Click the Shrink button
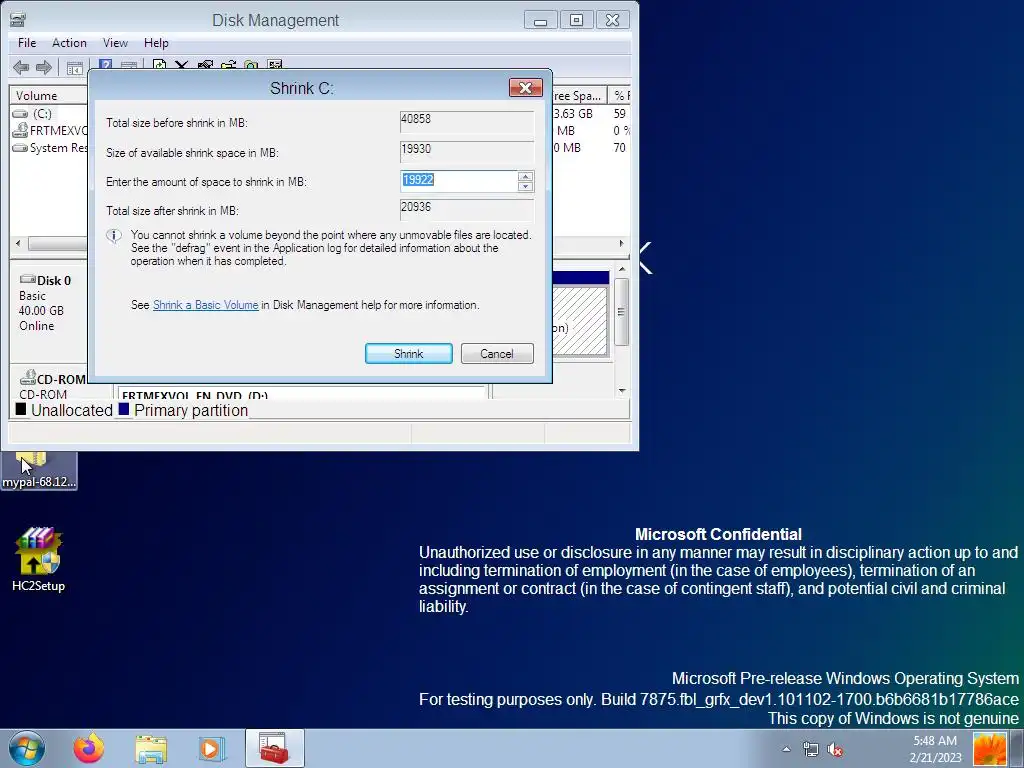The height and width of the screenshot is (768, 1024). click(409, 353)
